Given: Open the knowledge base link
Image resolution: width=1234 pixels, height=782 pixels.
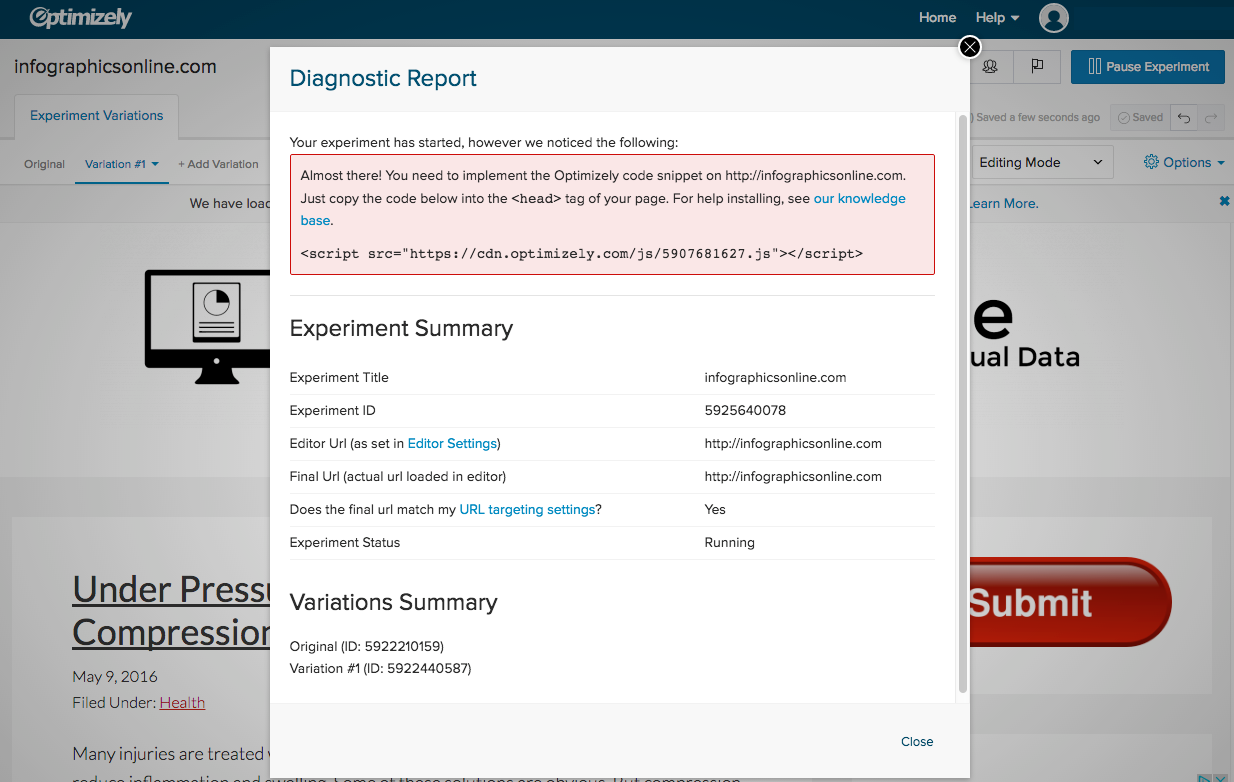Looking at the screenshot, I should click(x=859, y=198).
